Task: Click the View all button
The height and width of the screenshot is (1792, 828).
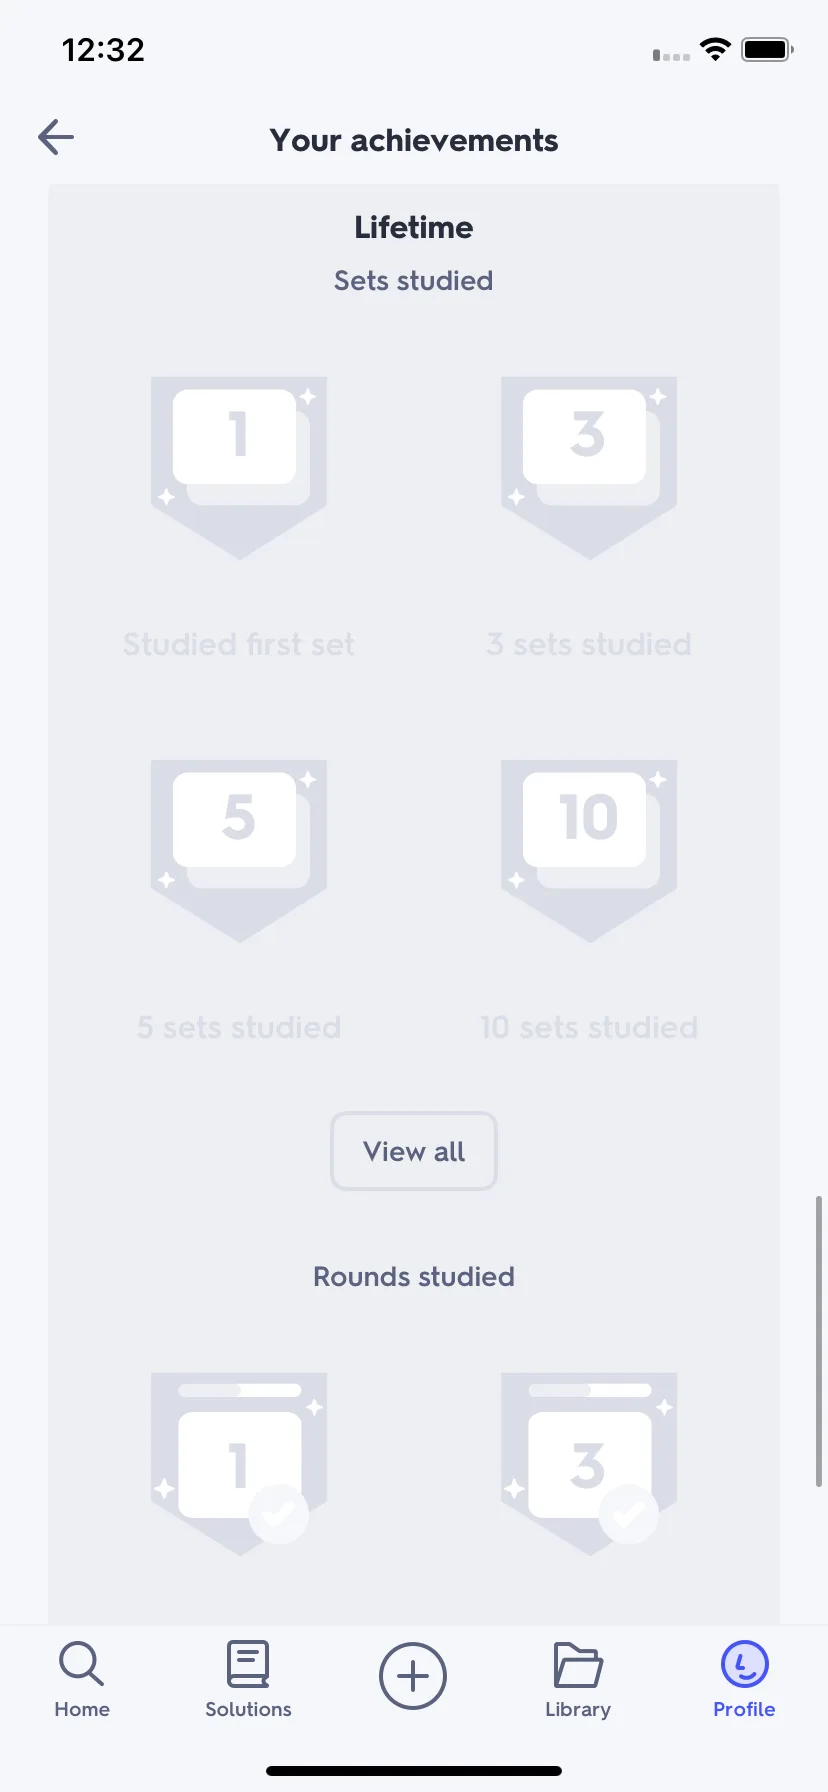Action: coord(414,1151)
